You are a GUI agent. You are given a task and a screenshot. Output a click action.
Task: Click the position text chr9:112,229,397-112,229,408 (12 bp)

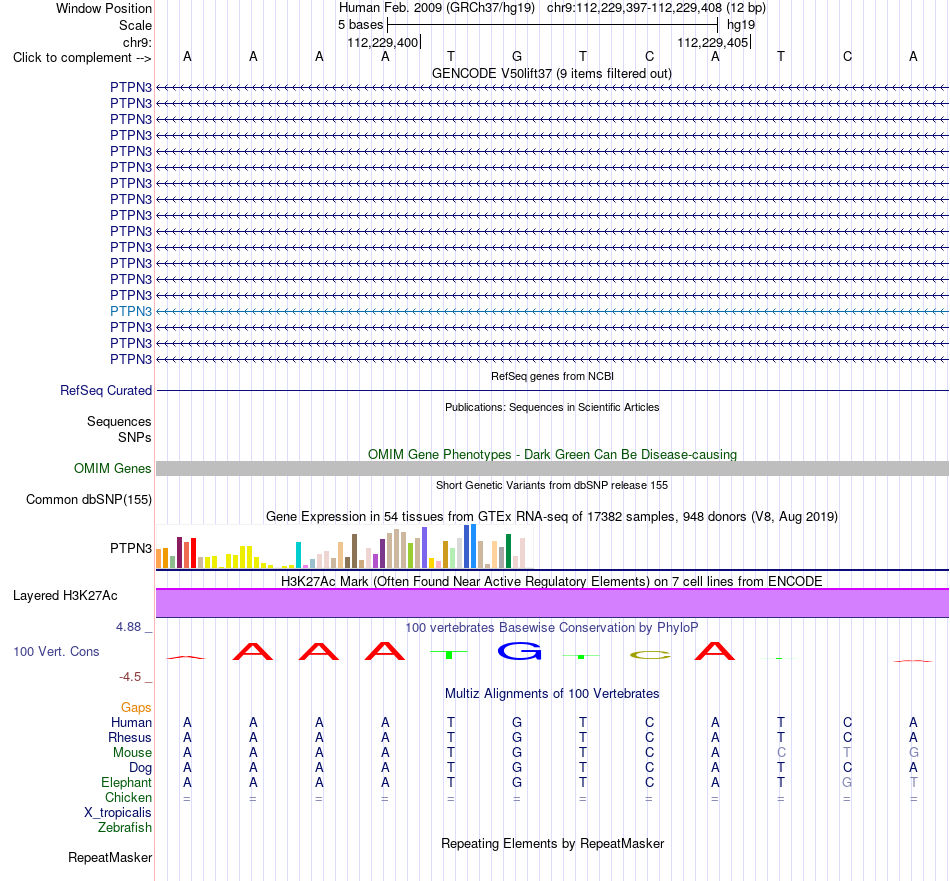656,8
